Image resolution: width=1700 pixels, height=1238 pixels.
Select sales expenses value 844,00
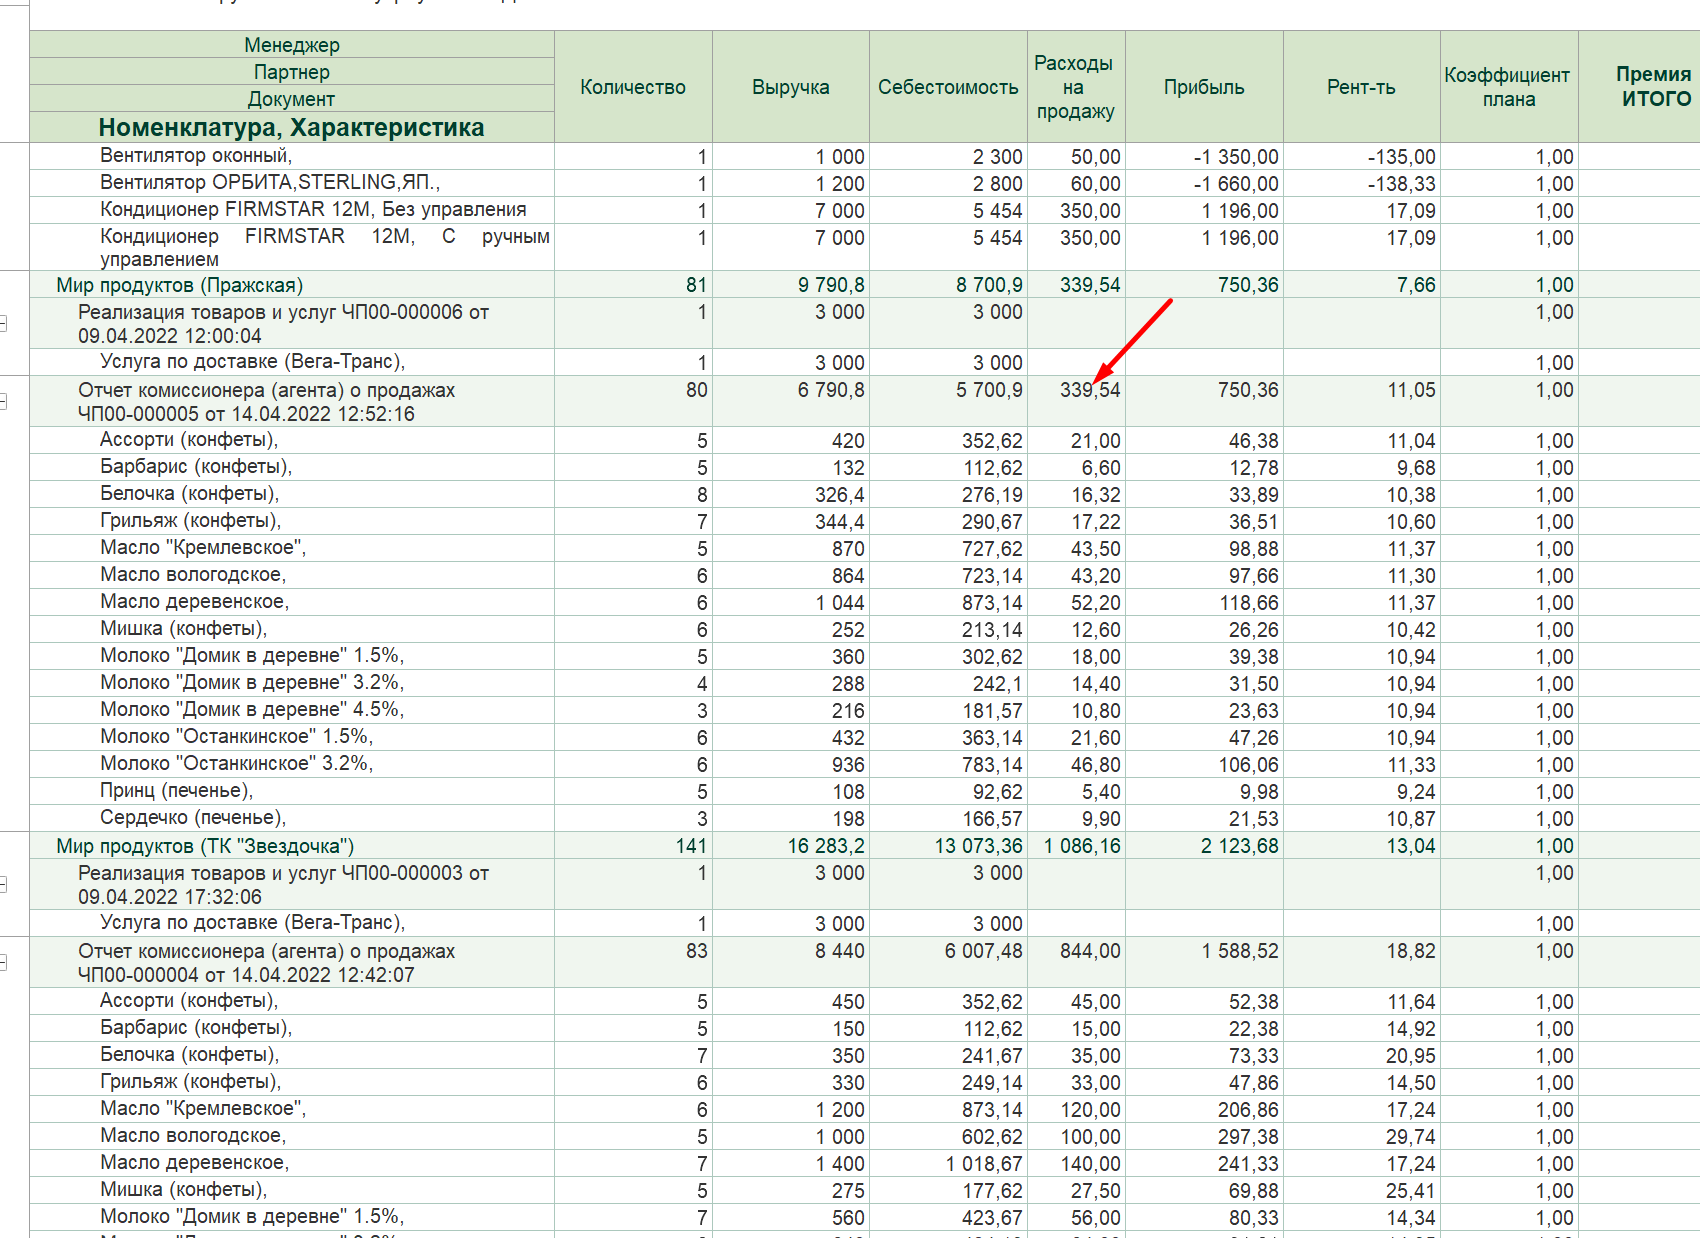[1091, 951]
